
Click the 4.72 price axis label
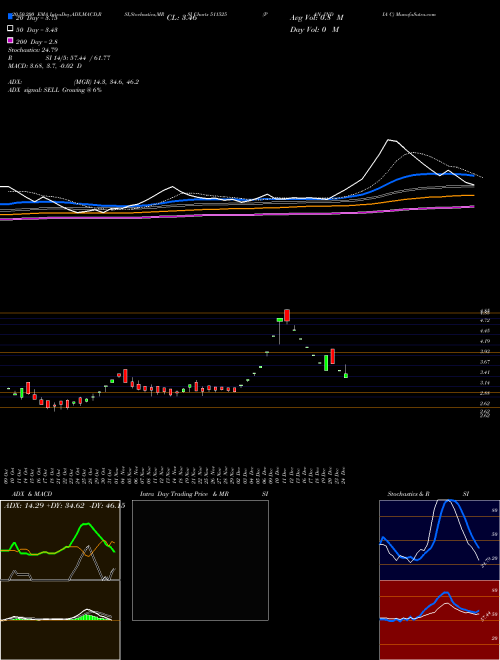485,320
